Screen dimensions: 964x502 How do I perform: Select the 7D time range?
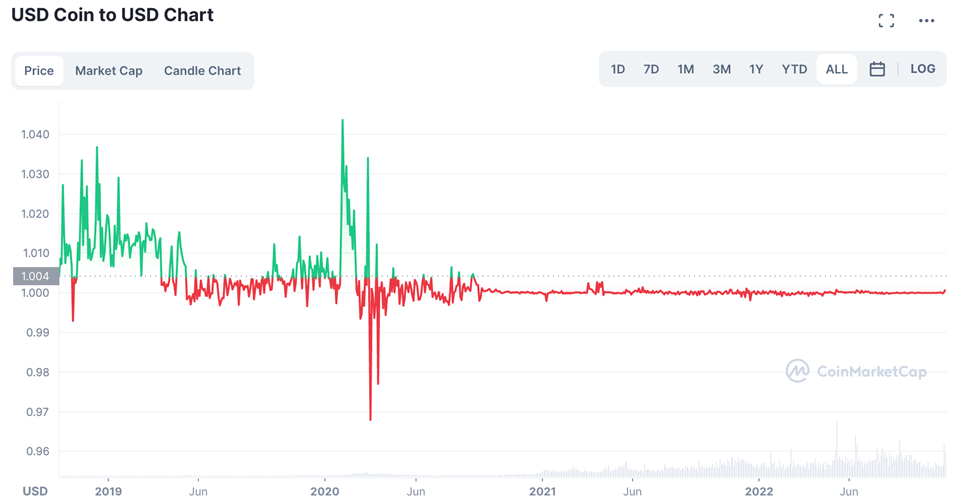651,69
